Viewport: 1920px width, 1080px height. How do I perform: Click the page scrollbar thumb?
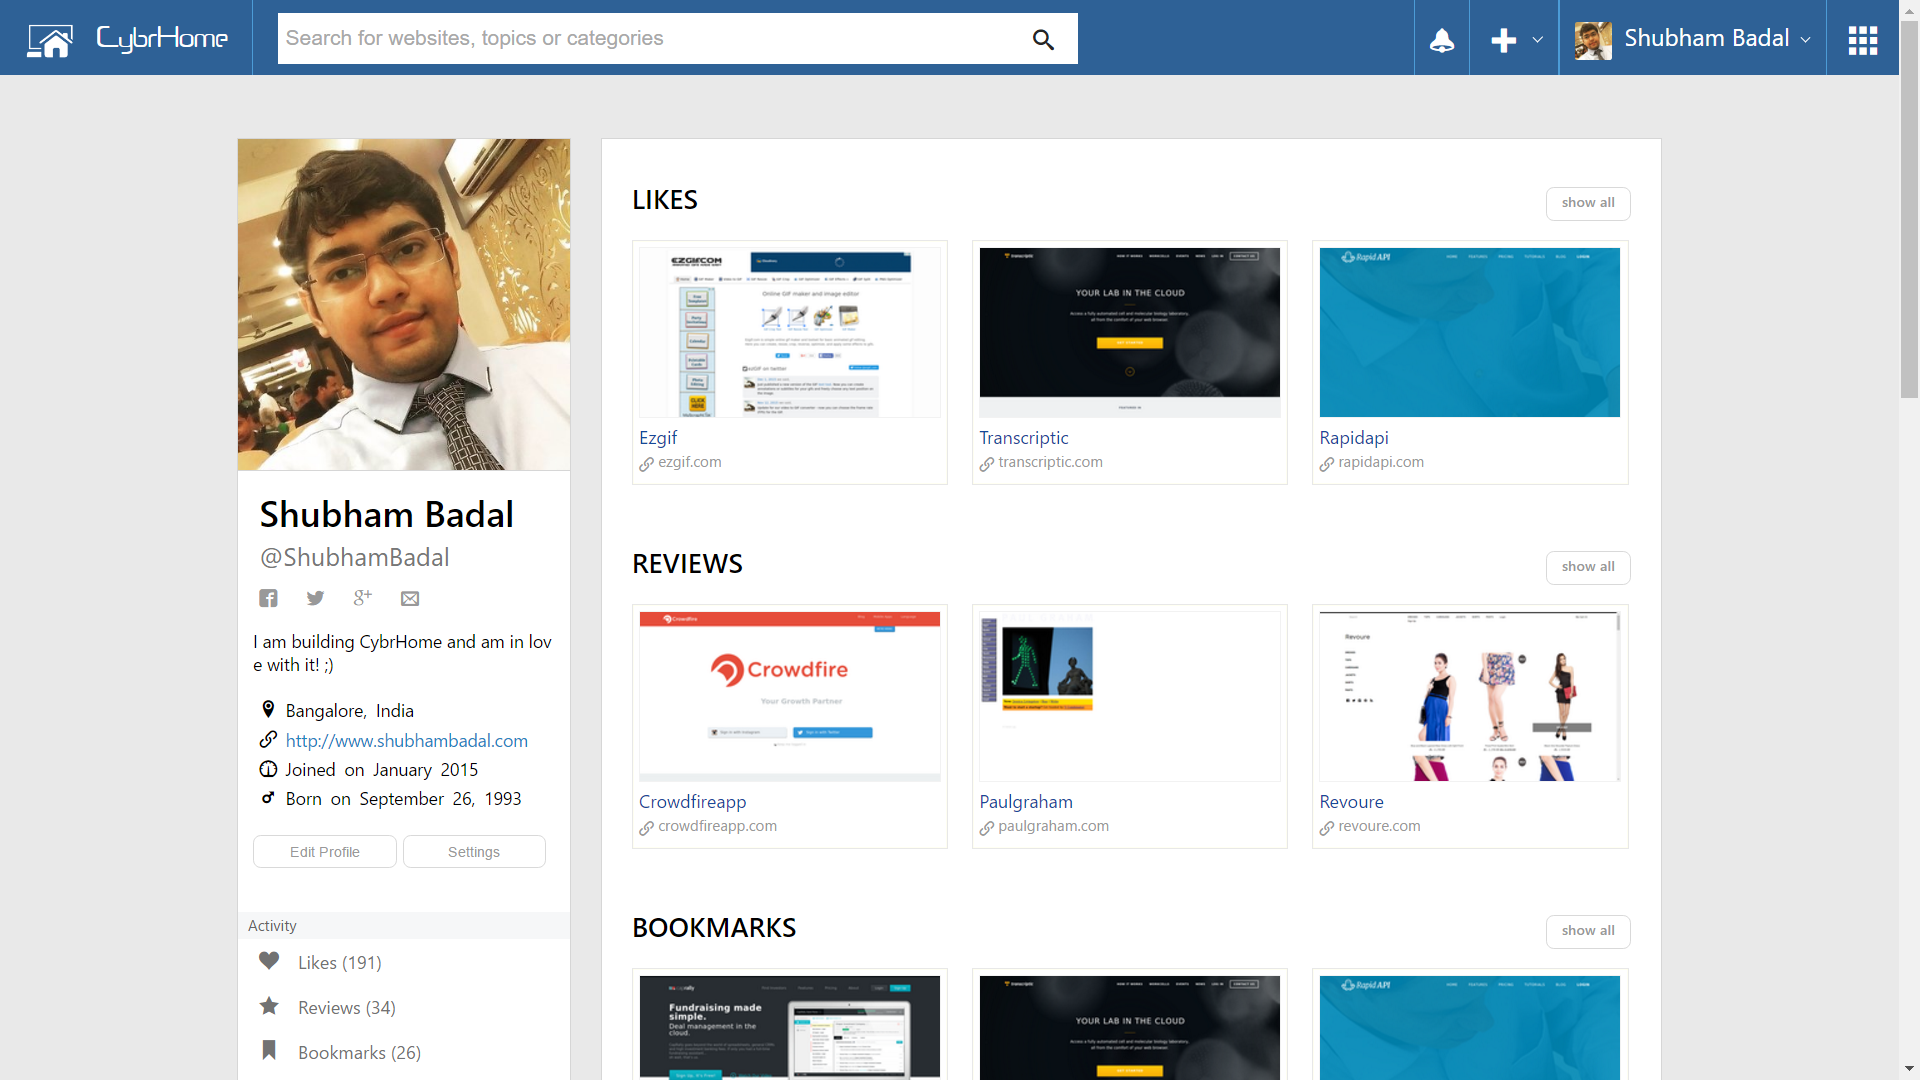[x=1909, y=210]
